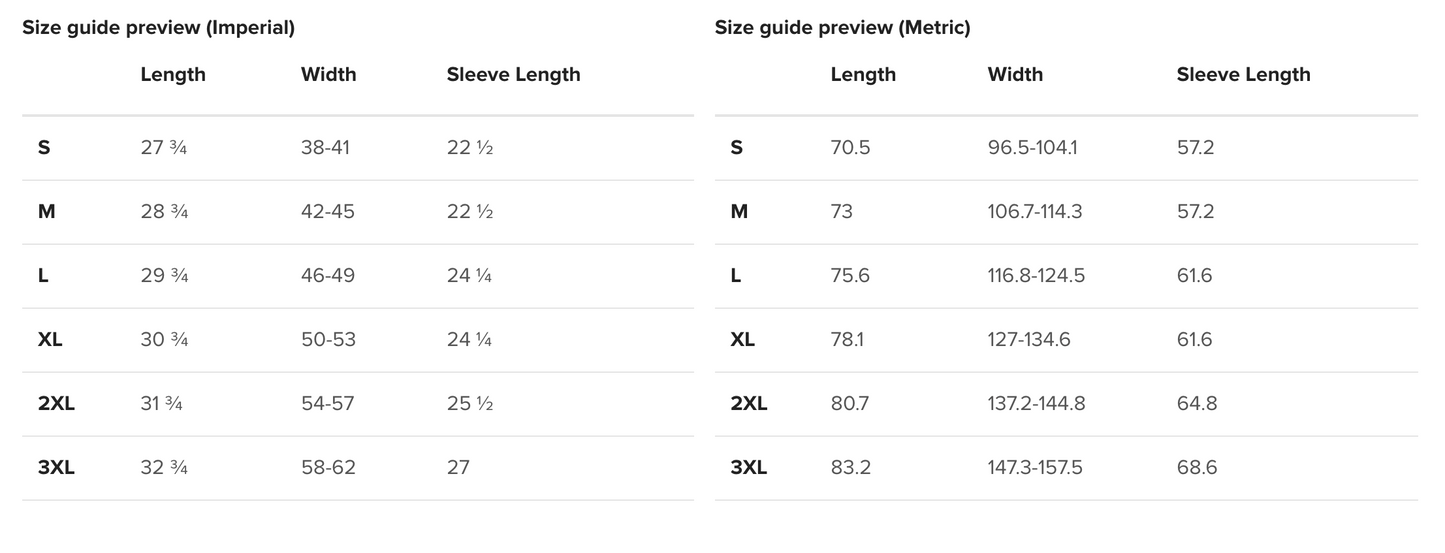1445x553 pixels.
Task: Click the 46-49 width cell
Action: click(327, 276)
